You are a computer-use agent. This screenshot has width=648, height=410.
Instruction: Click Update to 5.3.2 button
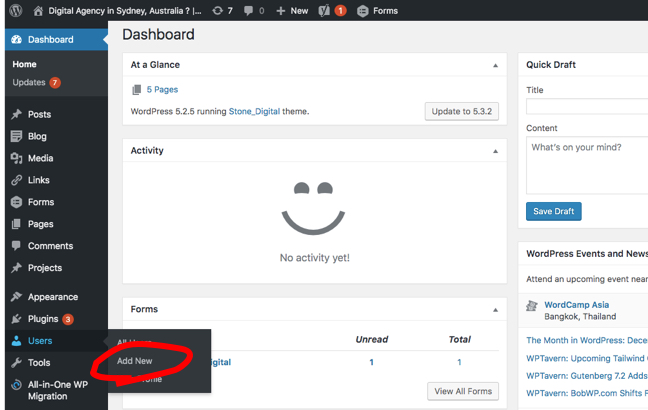coord(462,111)
